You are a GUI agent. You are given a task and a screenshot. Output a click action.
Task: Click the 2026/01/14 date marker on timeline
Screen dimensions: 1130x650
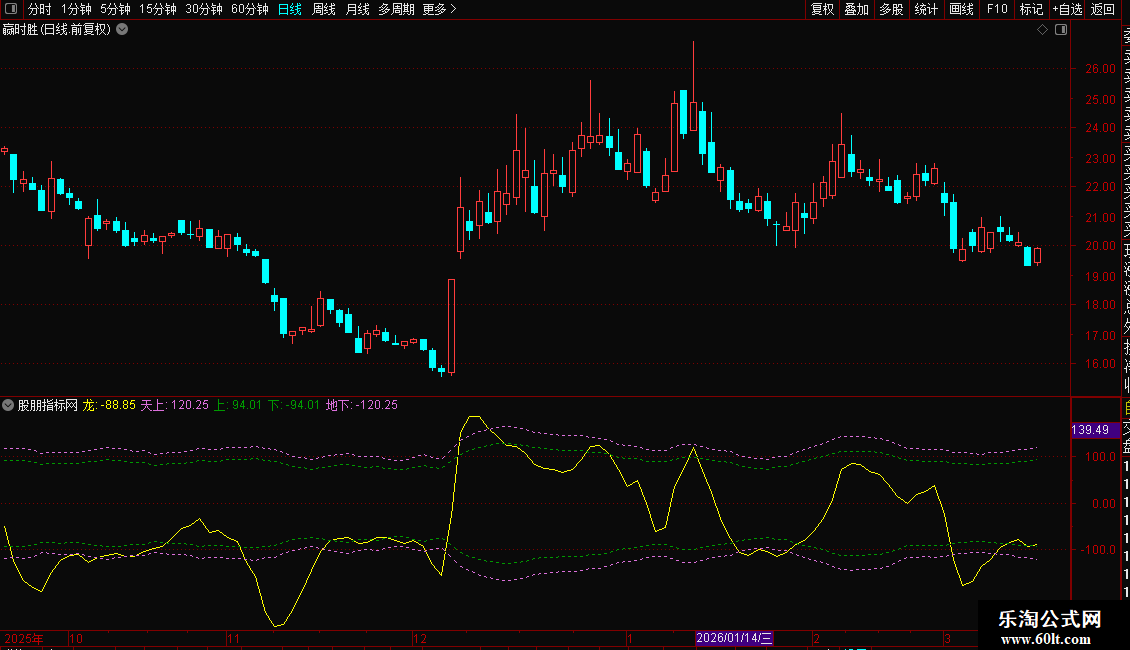(x=735, y=638)
